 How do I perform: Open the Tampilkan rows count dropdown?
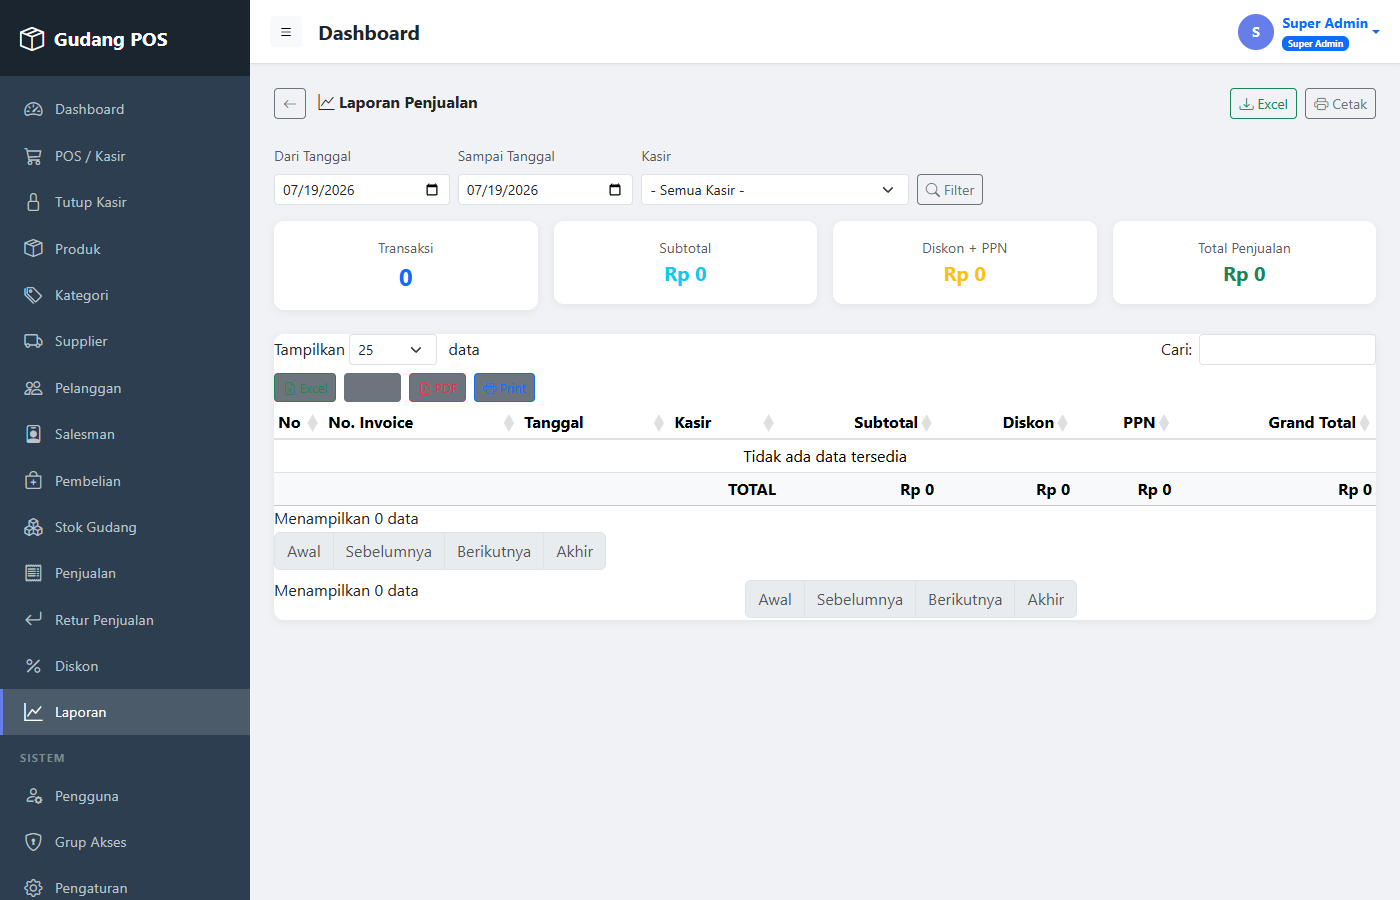(393, 350)
